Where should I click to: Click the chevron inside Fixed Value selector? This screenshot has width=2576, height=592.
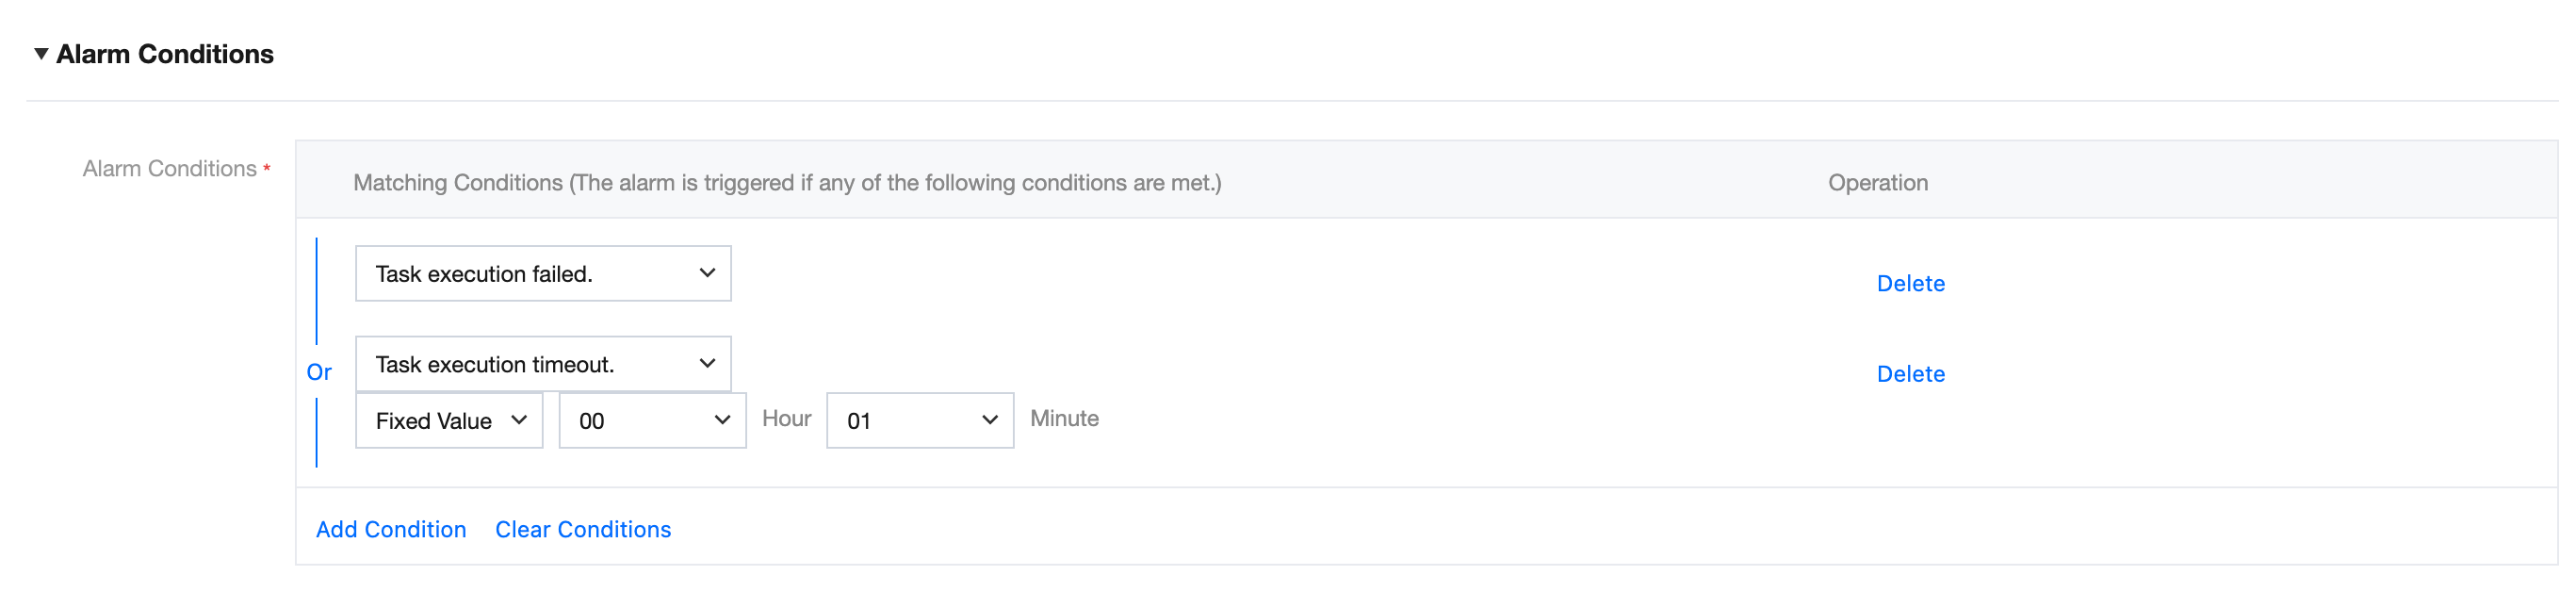[519, 420]
